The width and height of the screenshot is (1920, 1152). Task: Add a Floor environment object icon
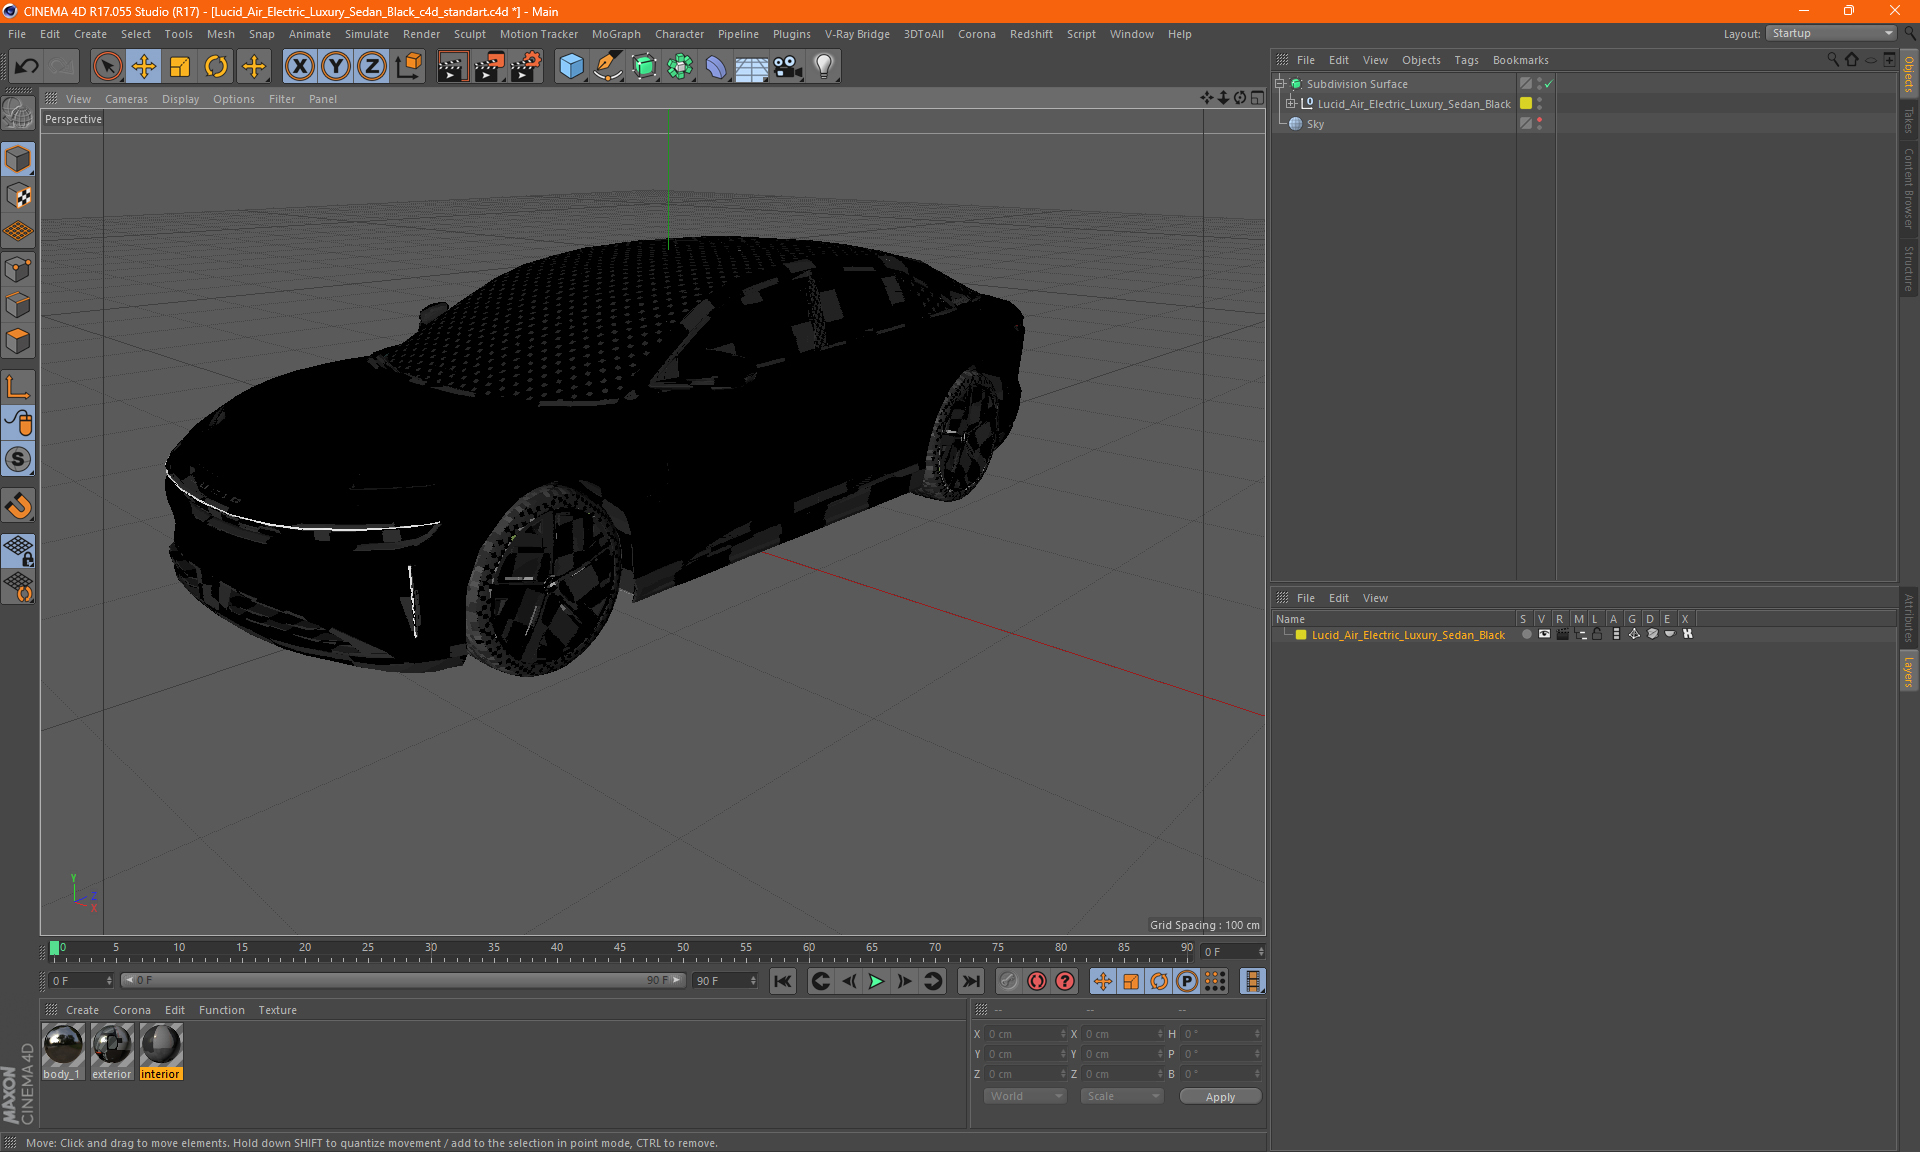pos(752,67)
